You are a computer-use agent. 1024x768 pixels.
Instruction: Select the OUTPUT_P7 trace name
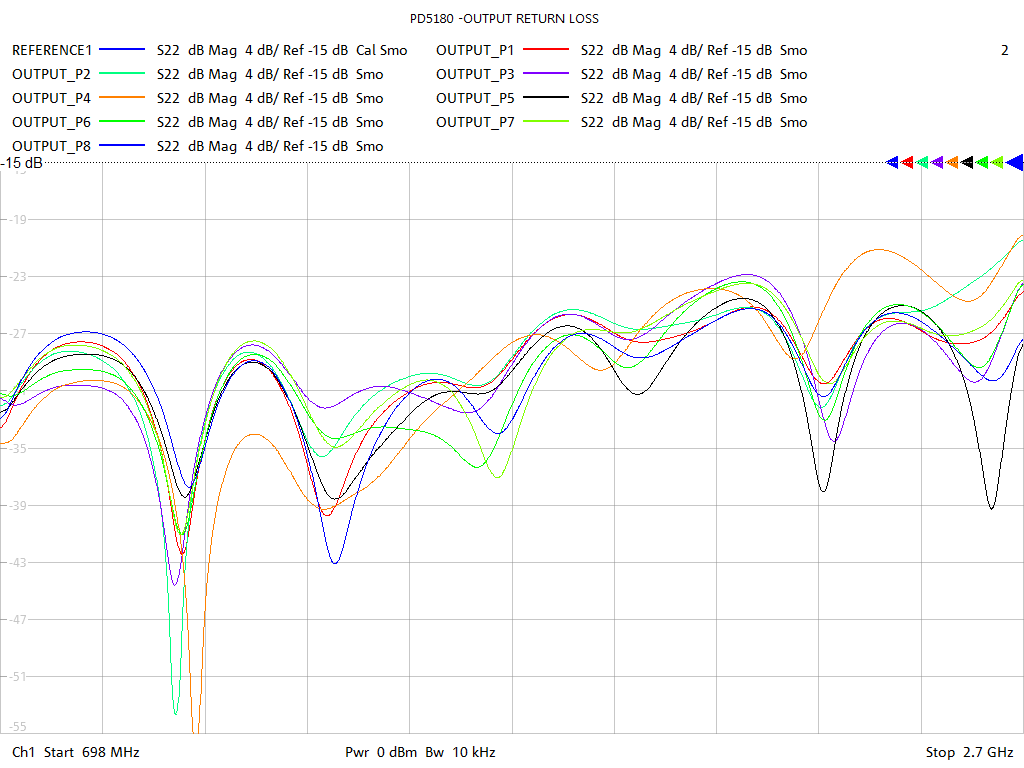pyautogui.click(x=475, y=123)
